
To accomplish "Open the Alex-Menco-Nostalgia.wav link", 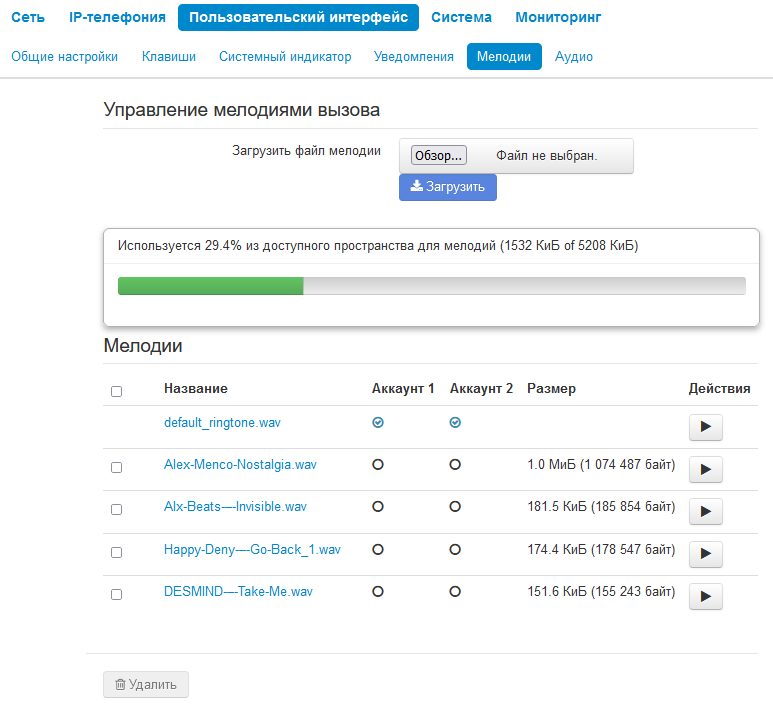I will (240, 464).
